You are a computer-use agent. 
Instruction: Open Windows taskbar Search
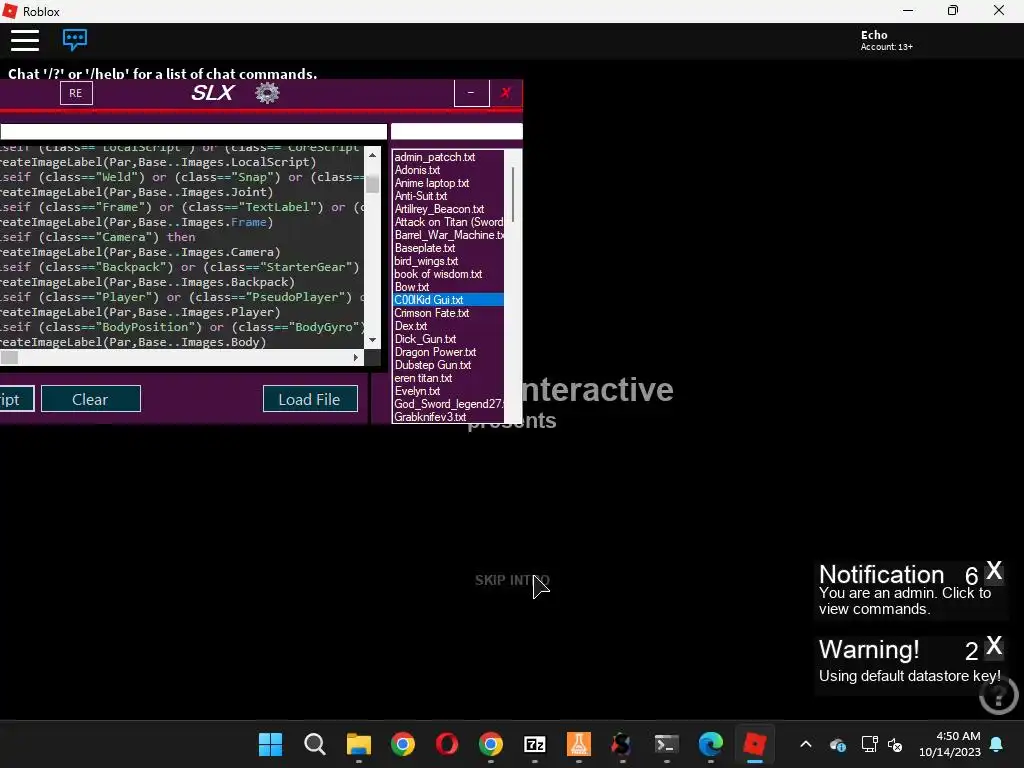coord(315,744)
